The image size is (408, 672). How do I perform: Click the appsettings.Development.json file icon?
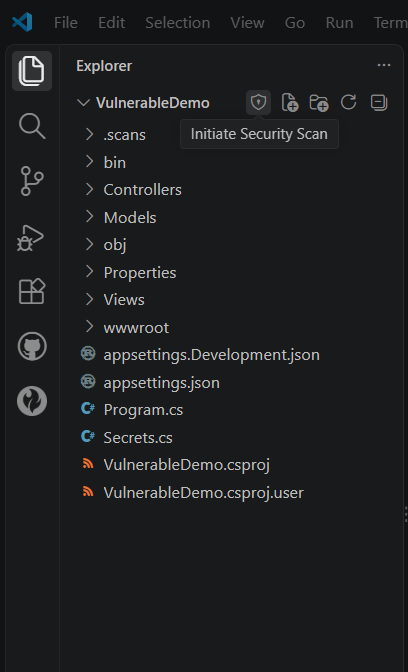pos(88,354)
